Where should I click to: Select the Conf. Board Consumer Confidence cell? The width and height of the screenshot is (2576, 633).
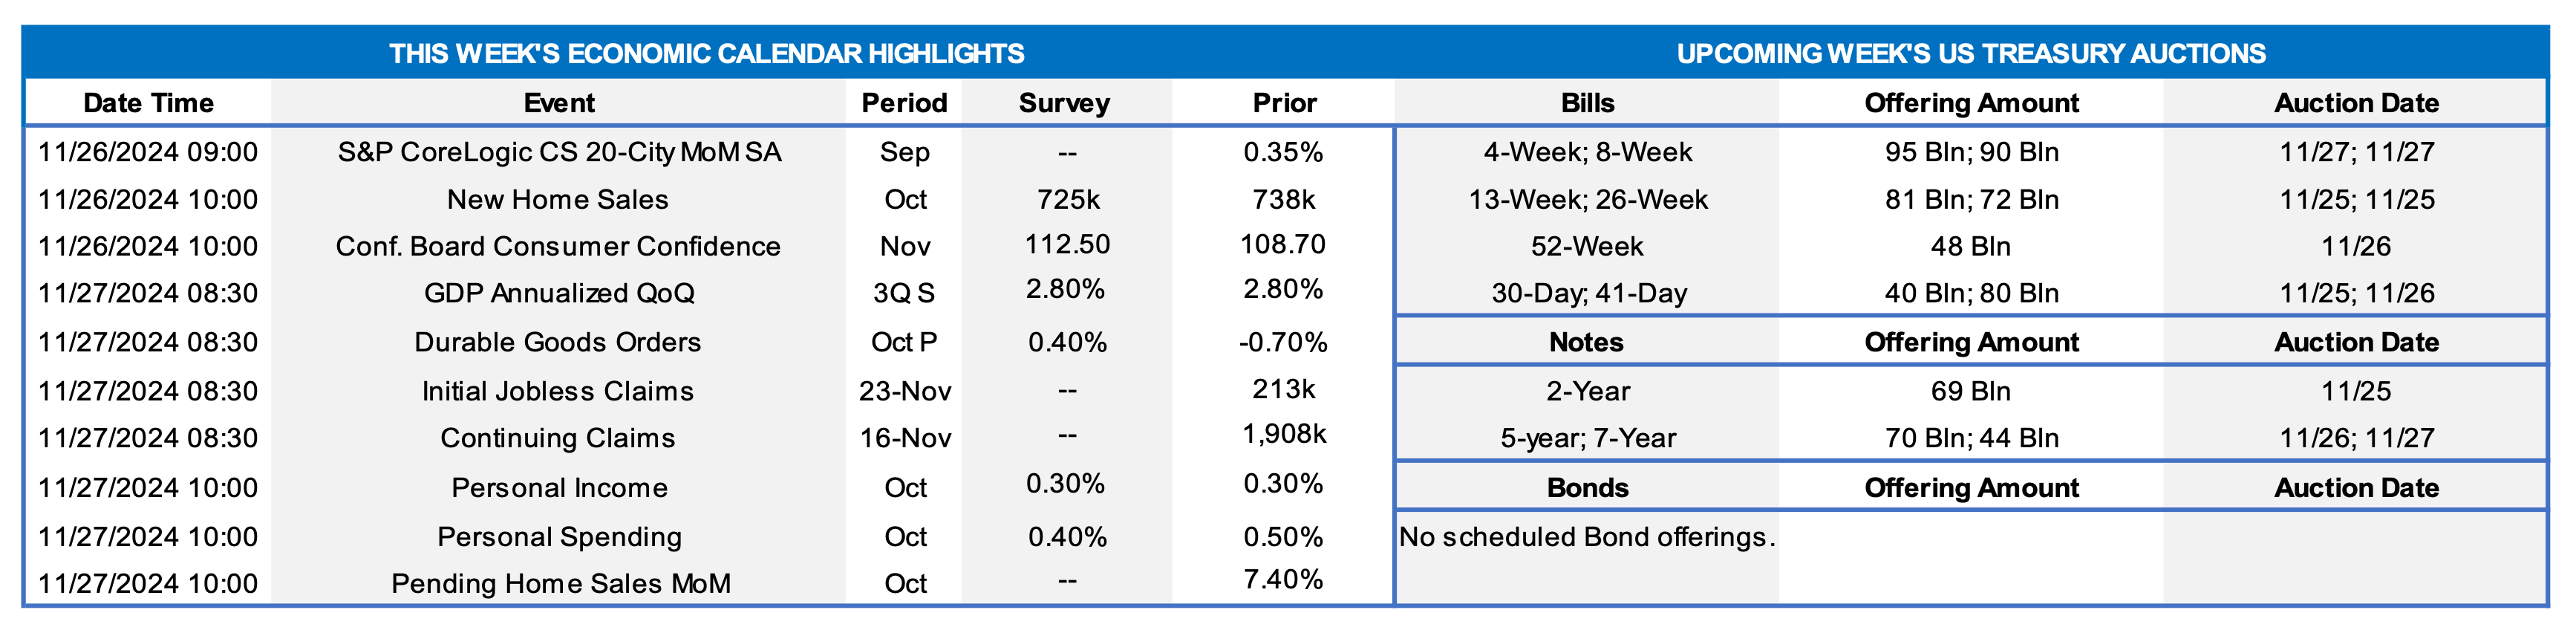tap(558, 247)
